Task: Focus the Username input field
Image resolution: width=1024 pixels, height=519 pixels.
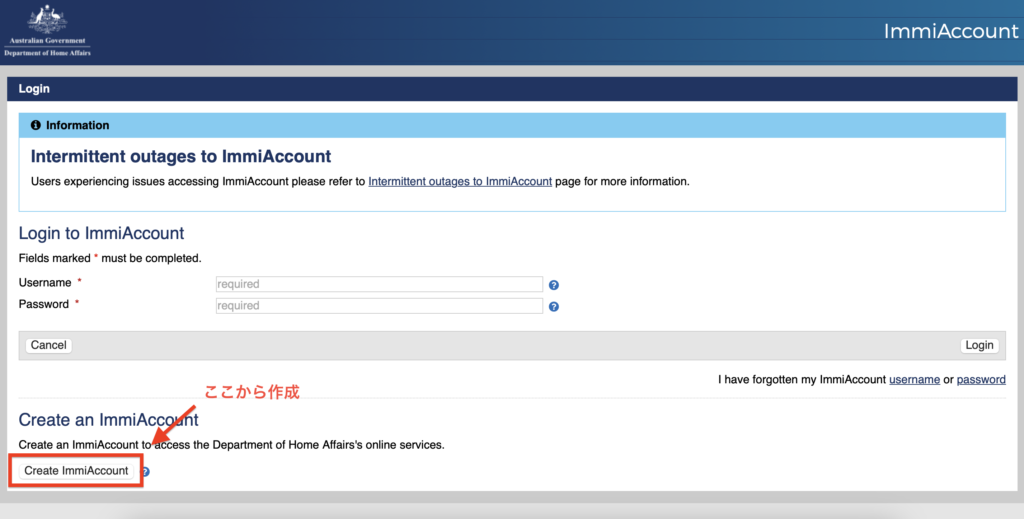Action: pyautogui.click(x=379, y=284)
